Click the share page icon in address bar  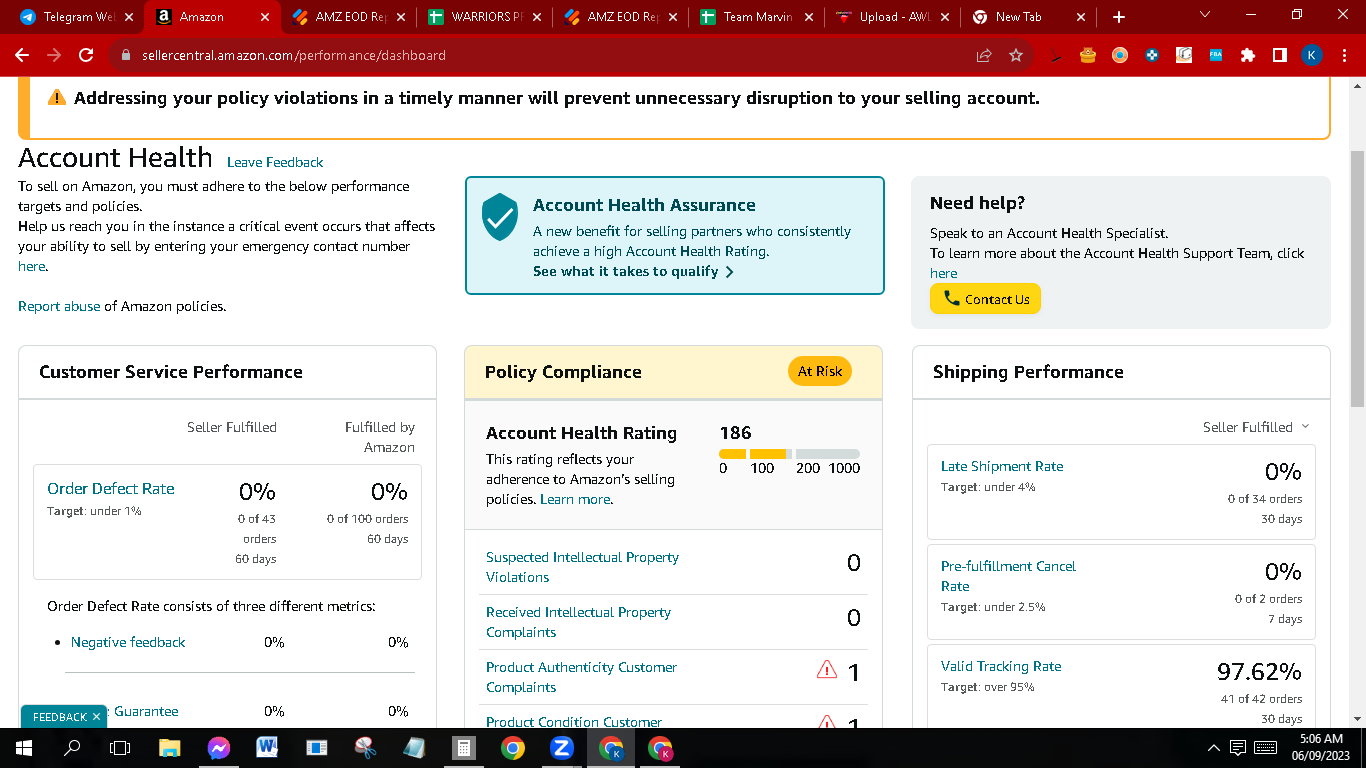pos(984,55)
